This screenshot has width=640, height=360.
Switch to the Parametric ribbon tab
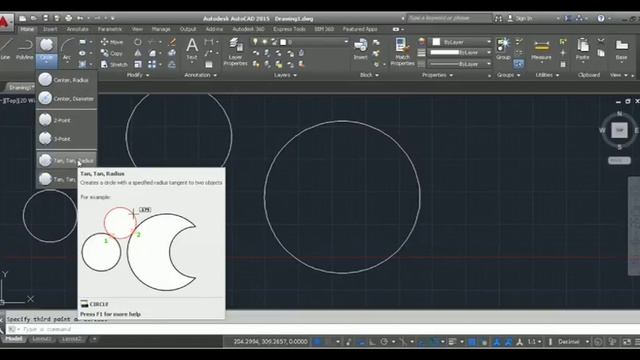pos(109,29)
